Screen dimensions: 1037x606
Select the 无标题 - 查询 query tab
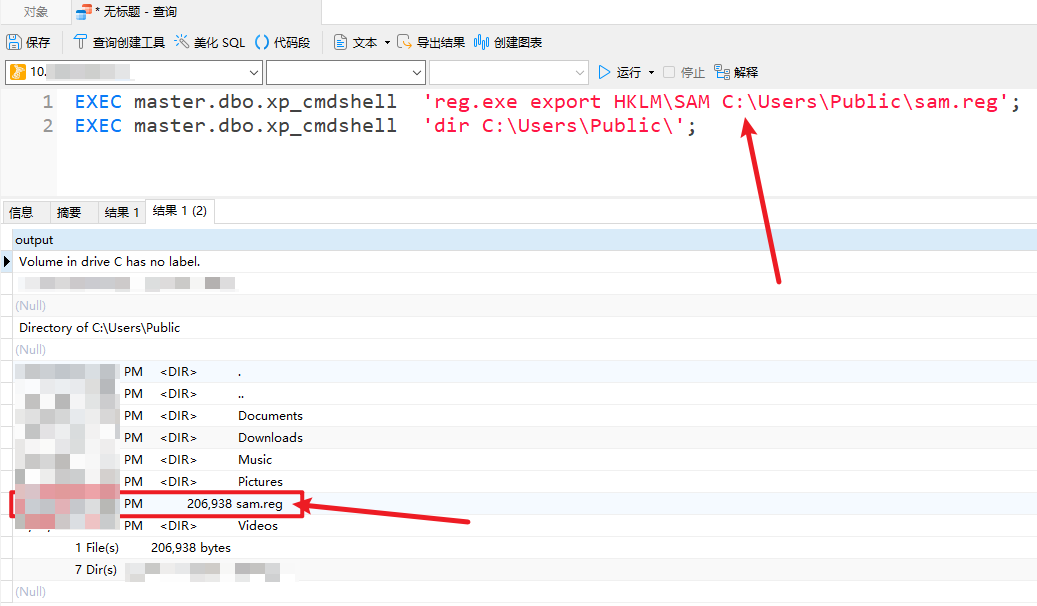140,12
